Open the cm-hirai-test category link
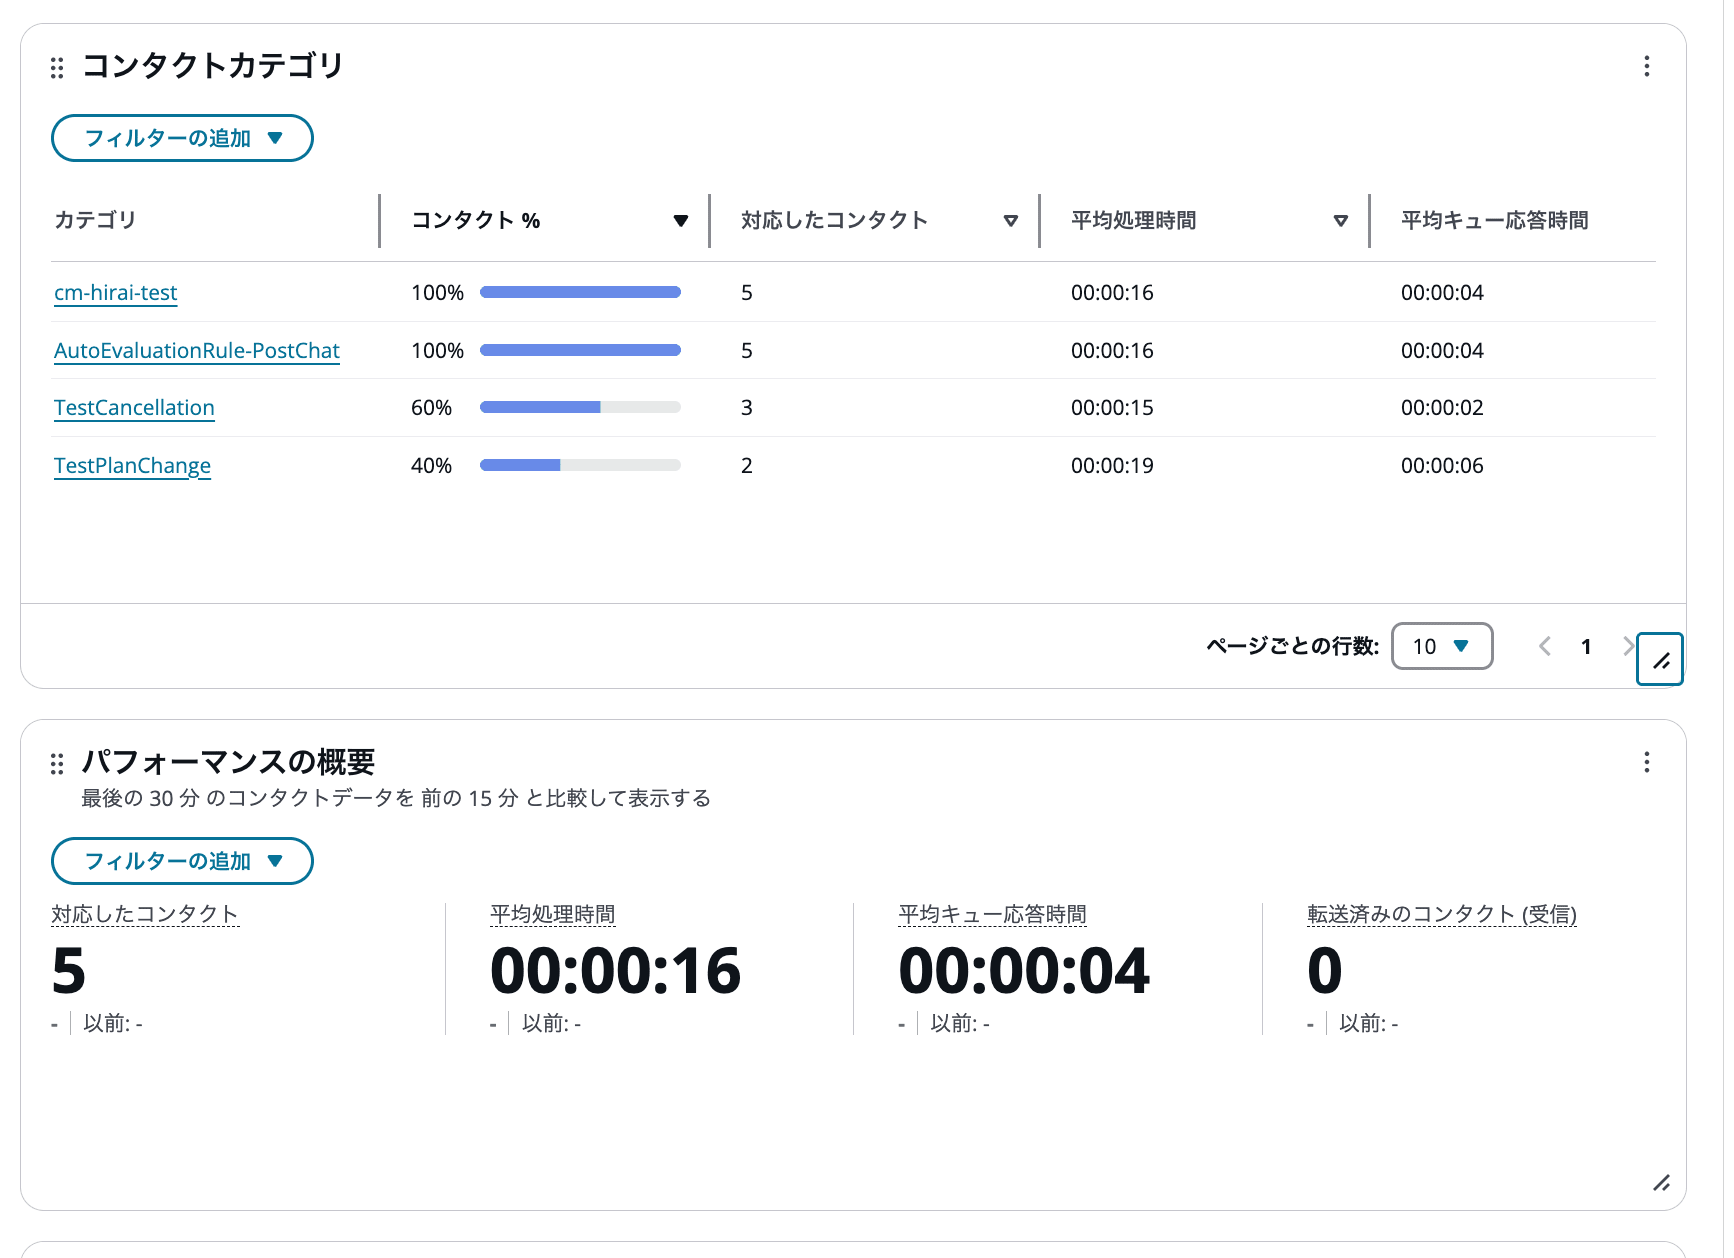This screenshot has width=1734, height=1258. pos(116,293)
